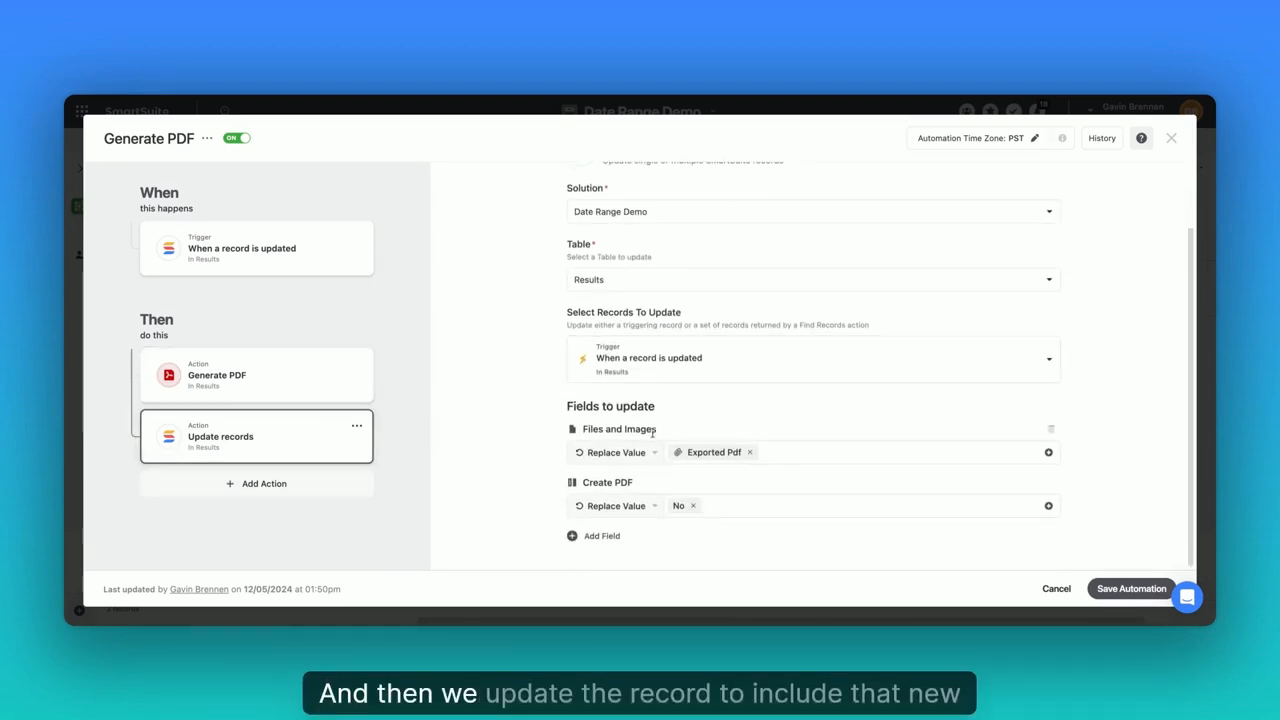
Task: Edit the automation time zone with the pencil icon
Action: 1035,138
